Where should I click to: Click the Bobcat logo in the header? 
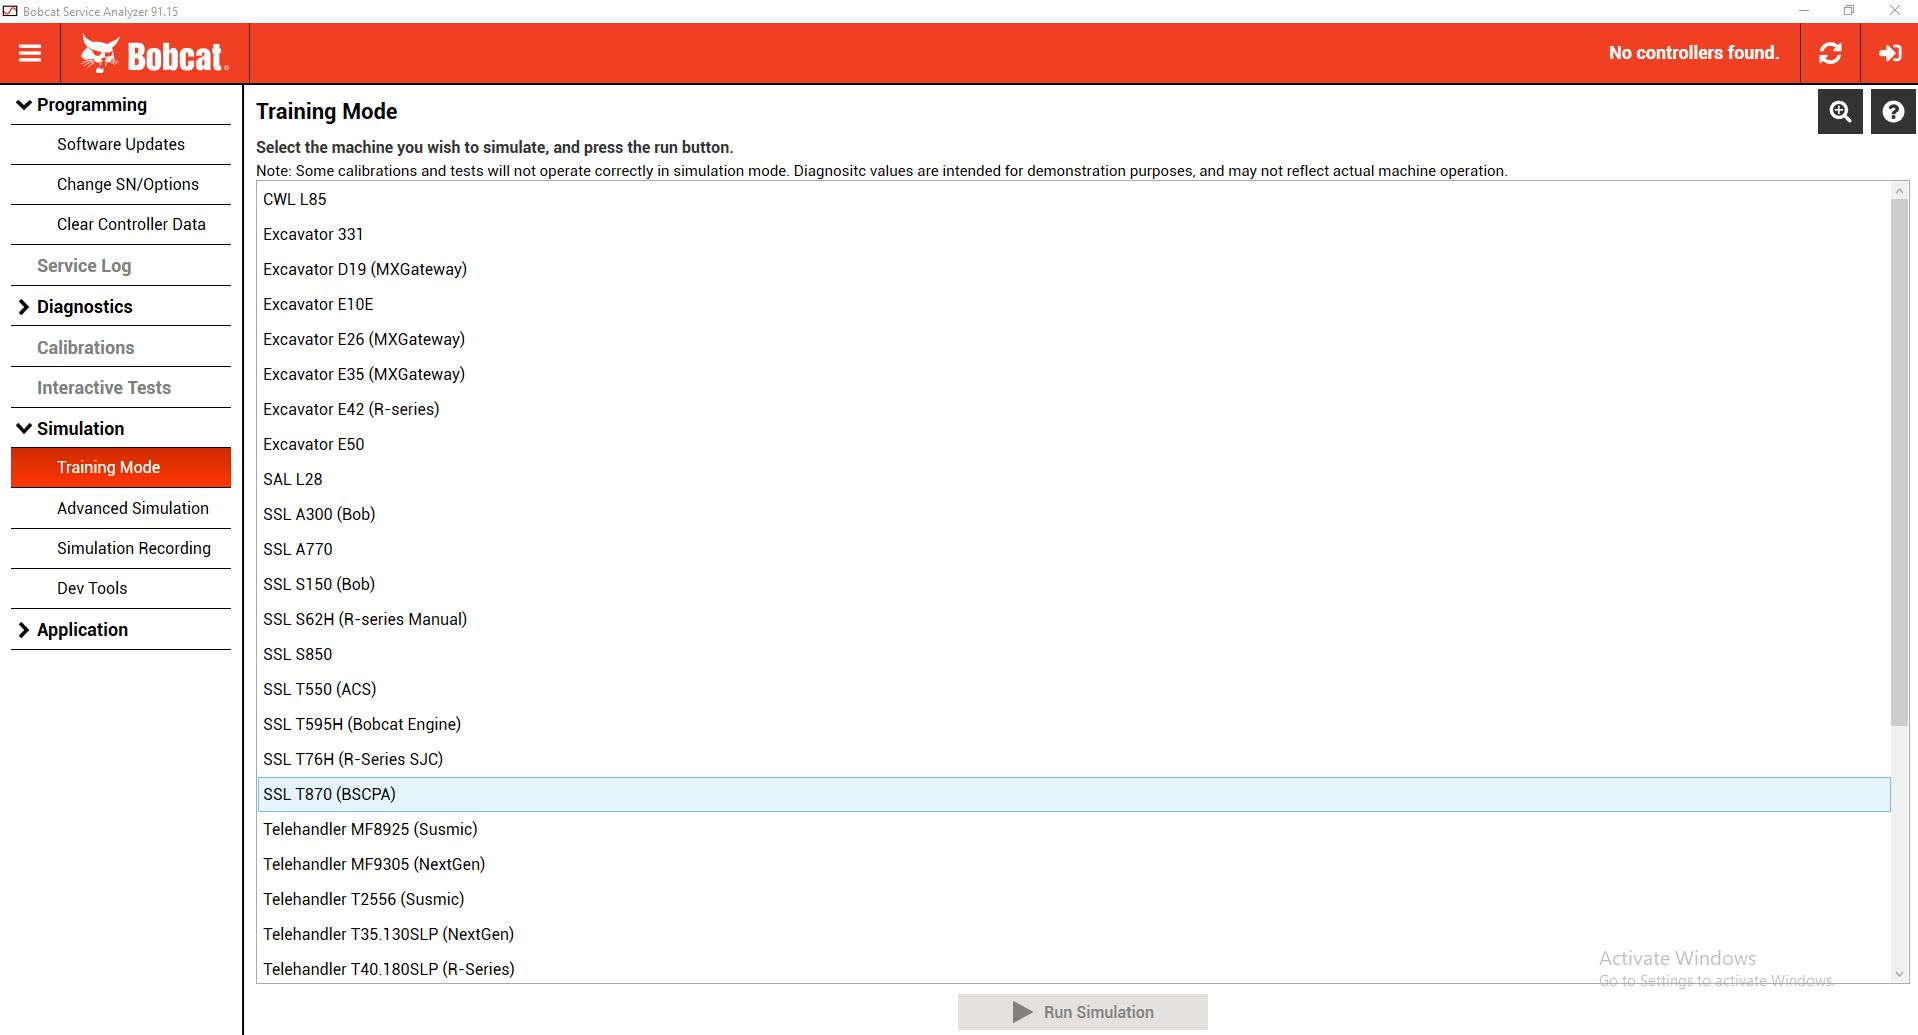click(x=155, y=53)
